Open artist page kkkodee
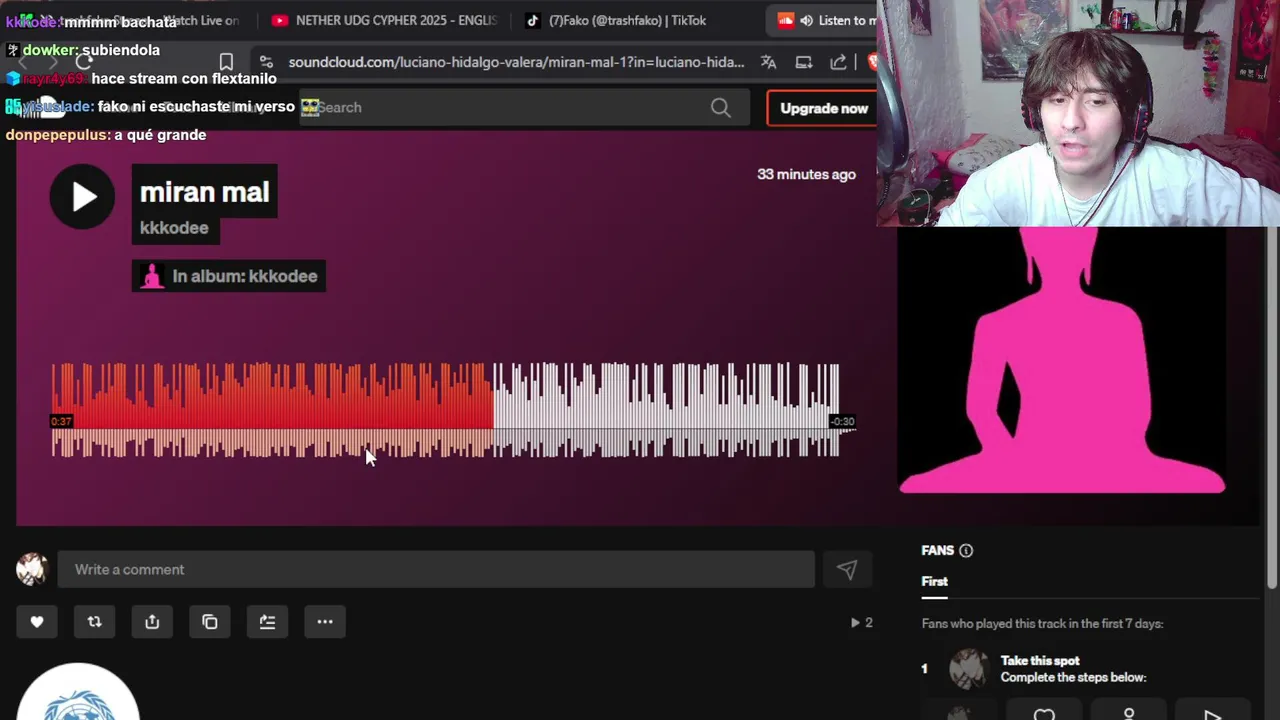Image resolution: width=1280 pixels, height=720 pixels. pos(174,228)
